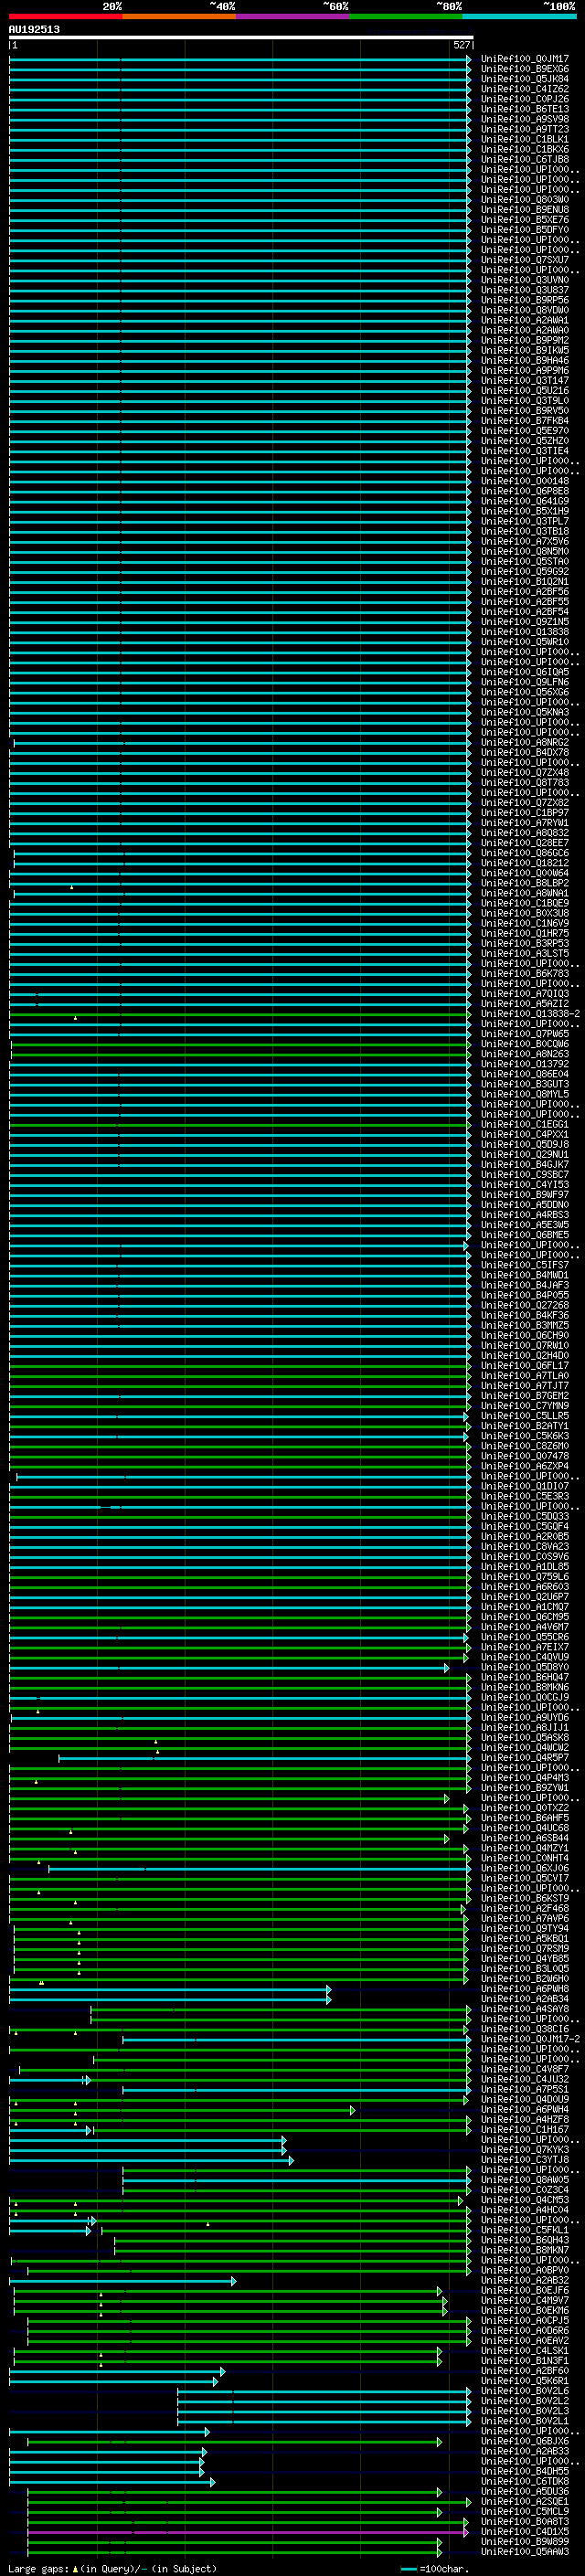Open the UniRef100_Q5AAW3 entry
Screen dimensions: 585x2576
[x=524, y=2552]
